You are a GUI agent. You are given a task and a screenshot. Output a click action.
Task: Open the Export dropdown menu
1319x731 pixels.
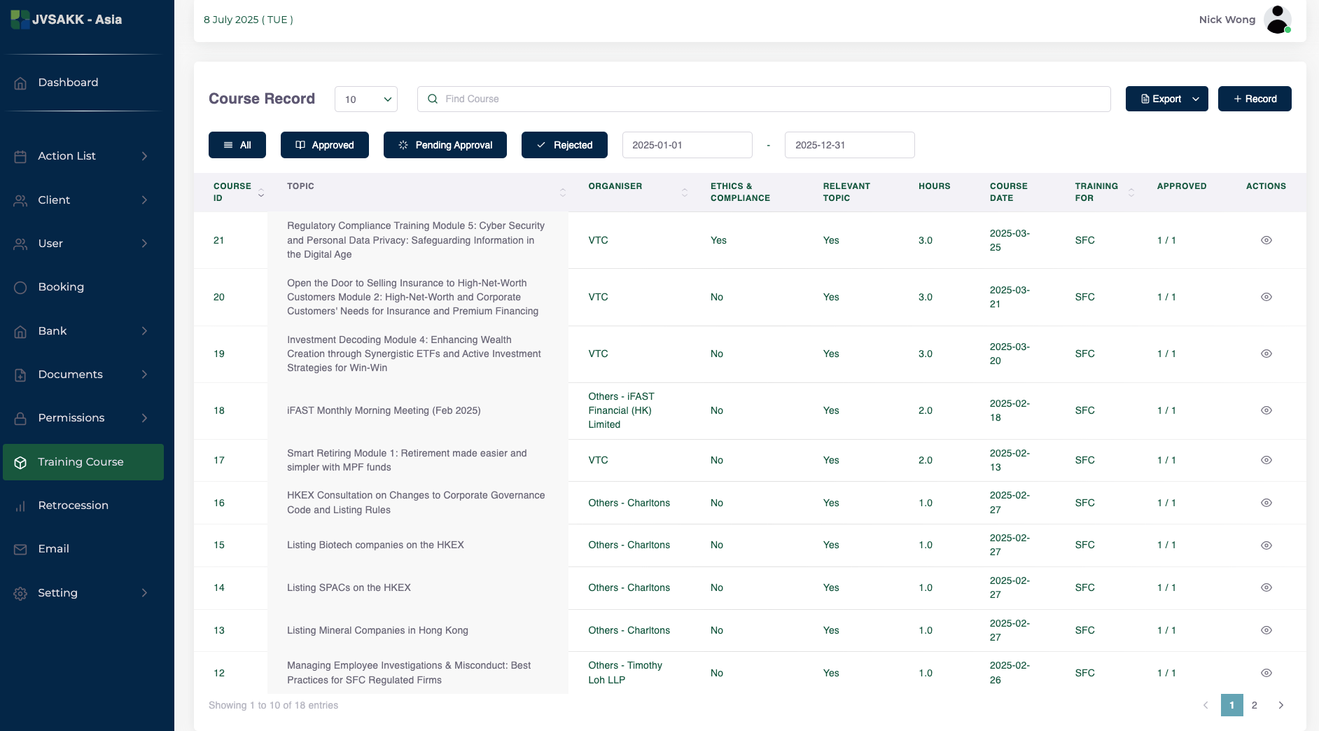(x=1166, y=99)
